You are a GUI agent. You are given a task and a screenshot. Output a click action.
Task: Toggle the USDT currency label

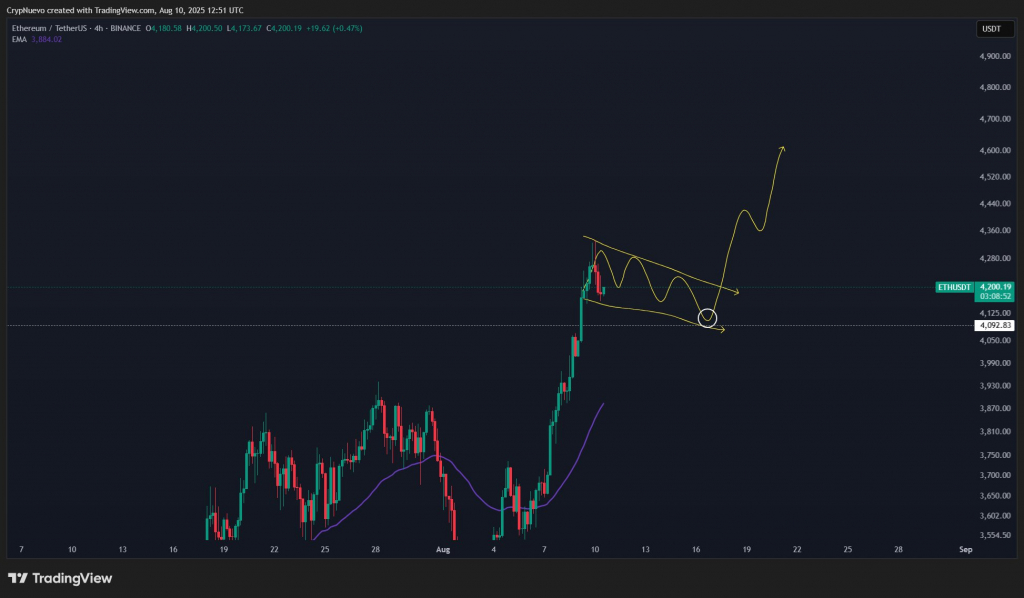(x=993, y=29)
